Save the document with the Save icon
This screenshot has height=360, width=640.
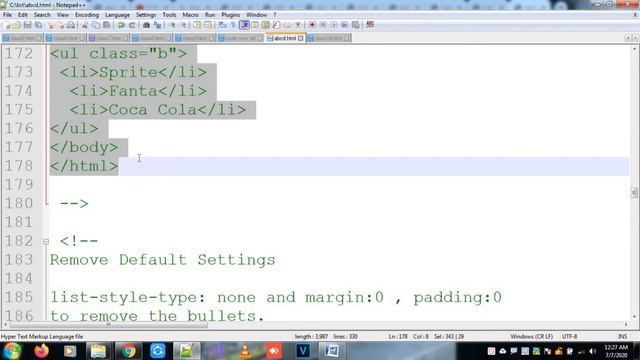click(27, 25)
